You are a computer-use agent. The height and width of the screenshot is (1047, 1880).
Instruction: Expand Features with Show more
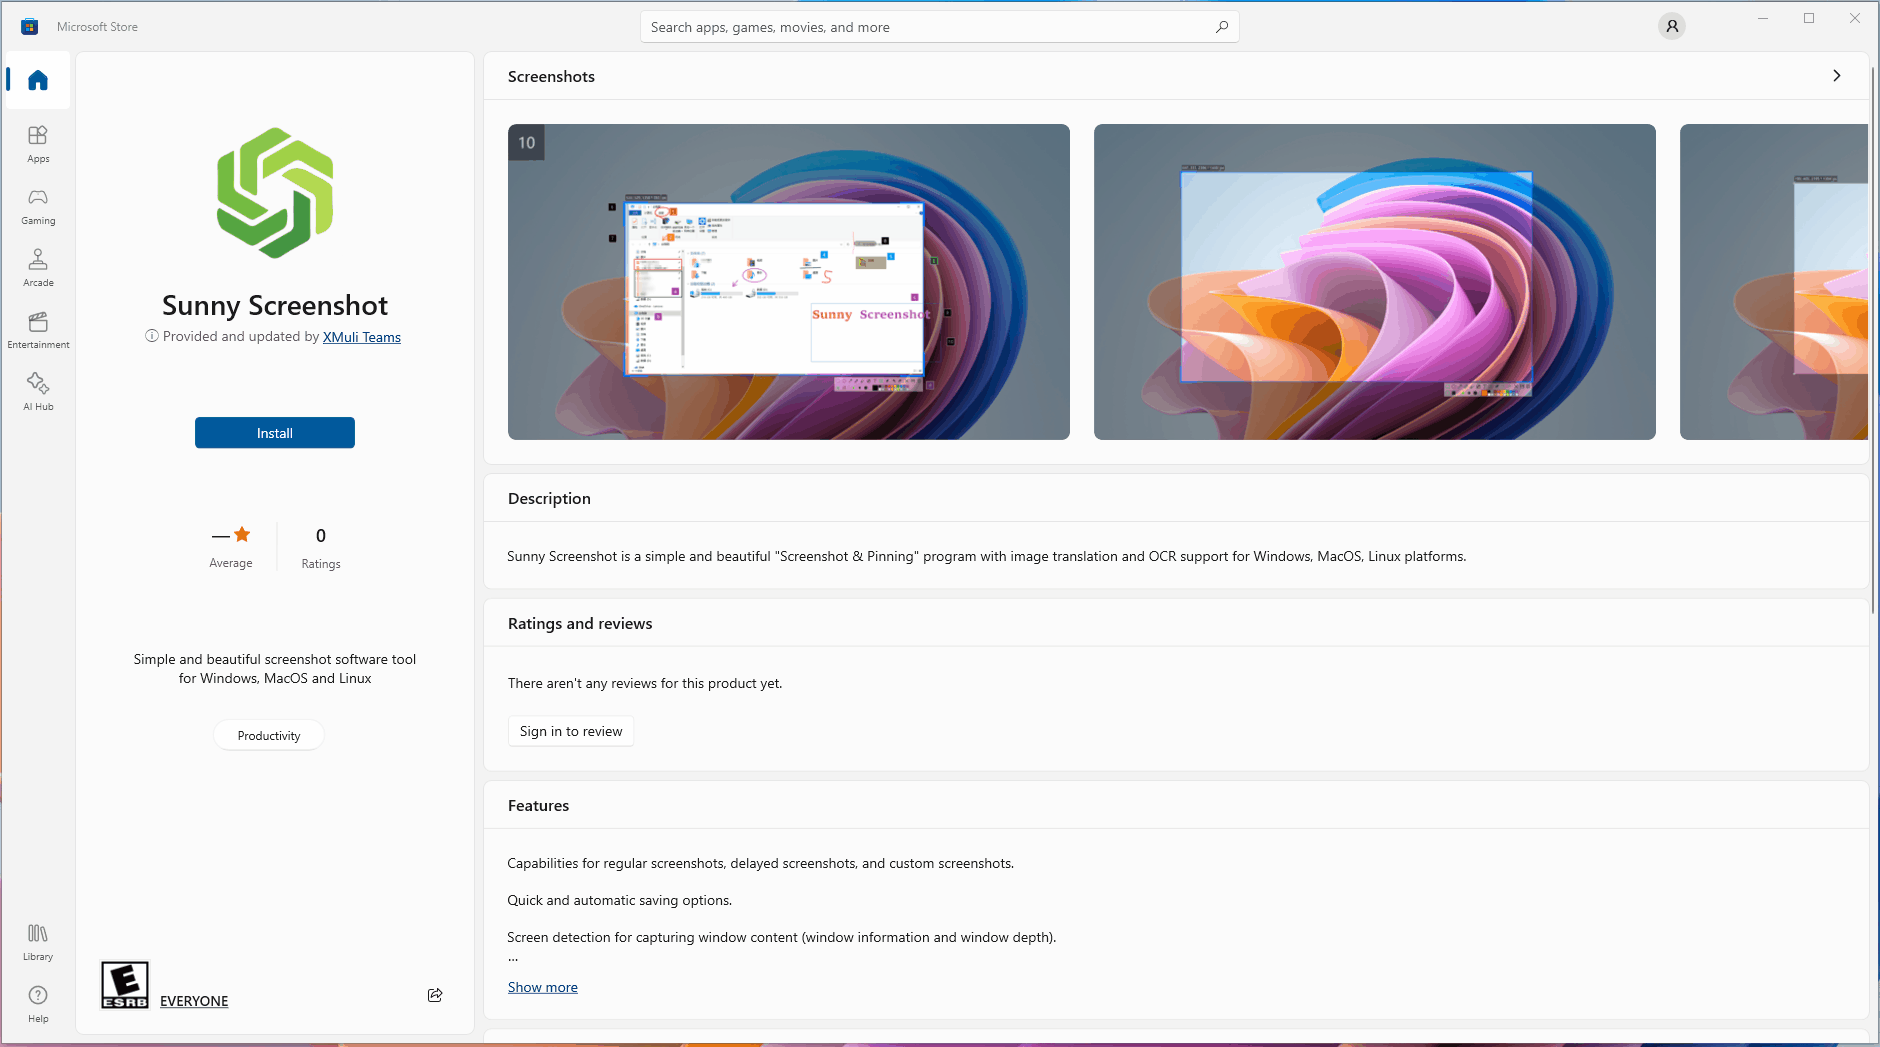(x=543, y=987)
